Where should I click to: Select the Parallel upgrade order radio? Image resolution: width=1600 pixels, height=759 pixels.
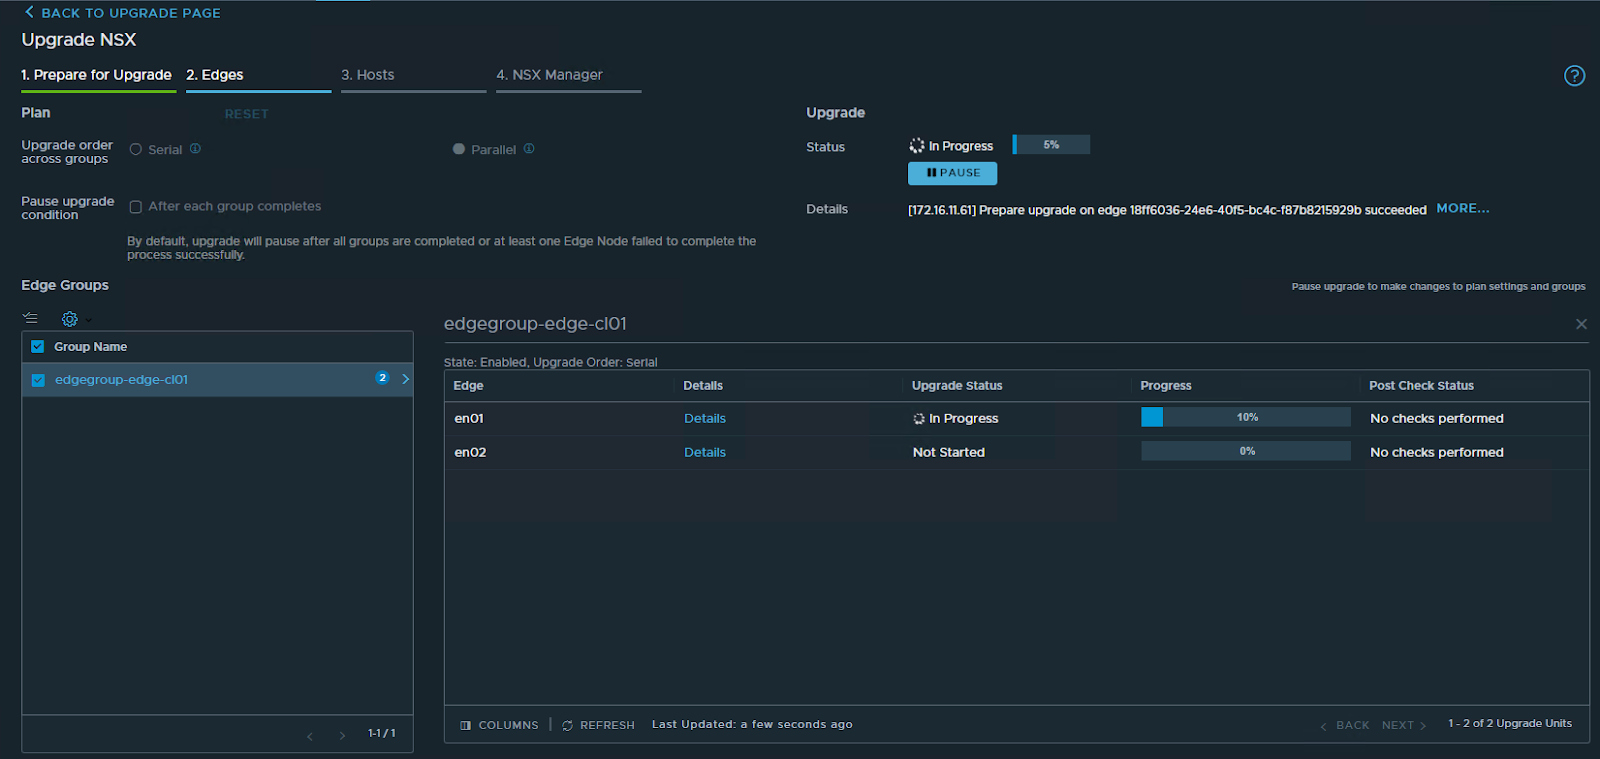(x=458, y=149)
